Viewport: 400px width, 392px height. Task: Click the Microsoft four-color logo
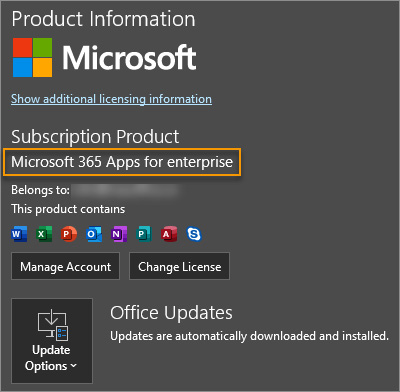pos(33,57)
